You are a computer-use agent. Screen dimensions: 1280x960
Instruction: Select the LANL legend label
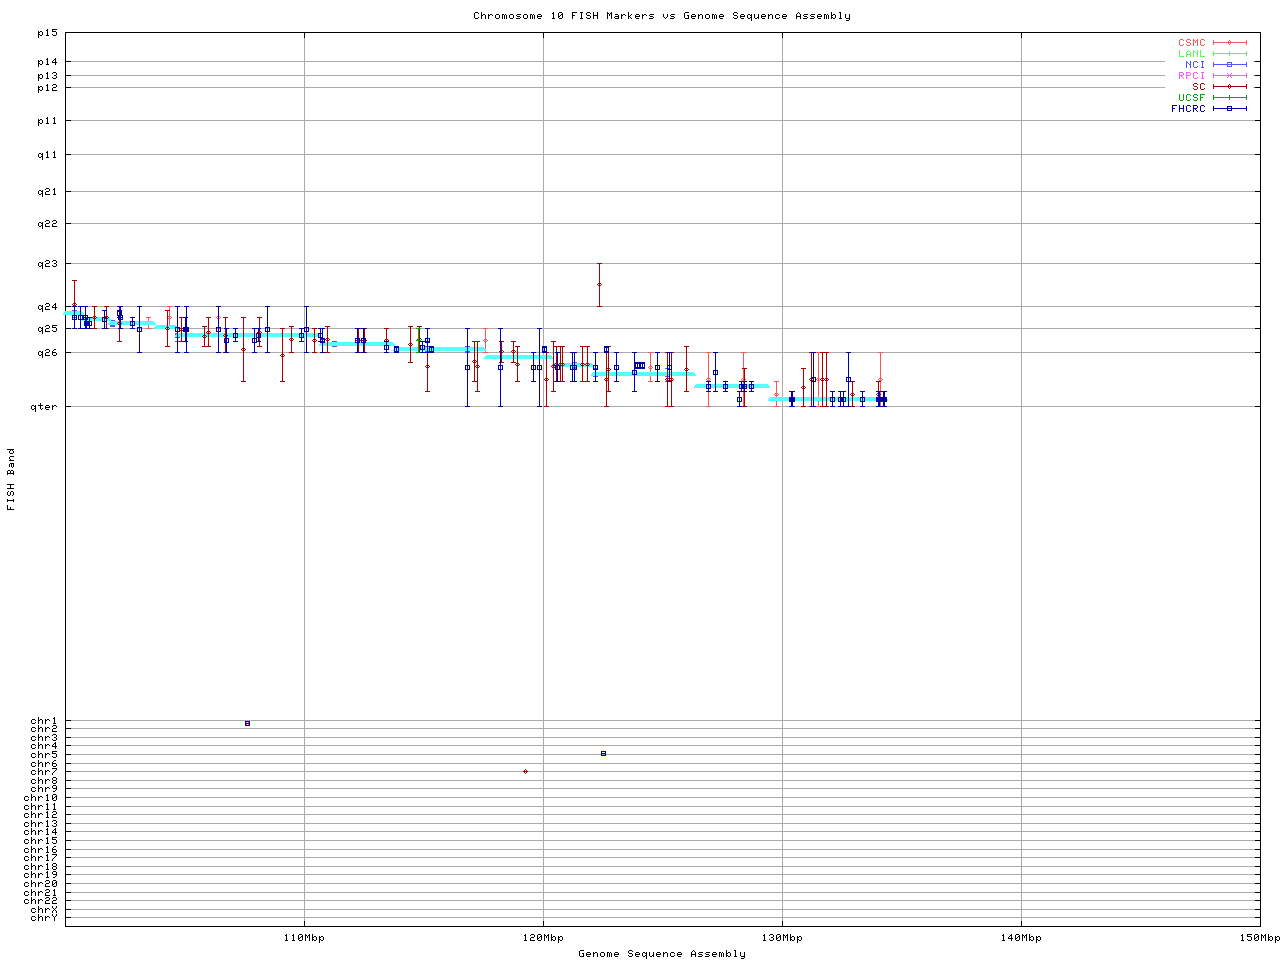(1191, 54)
